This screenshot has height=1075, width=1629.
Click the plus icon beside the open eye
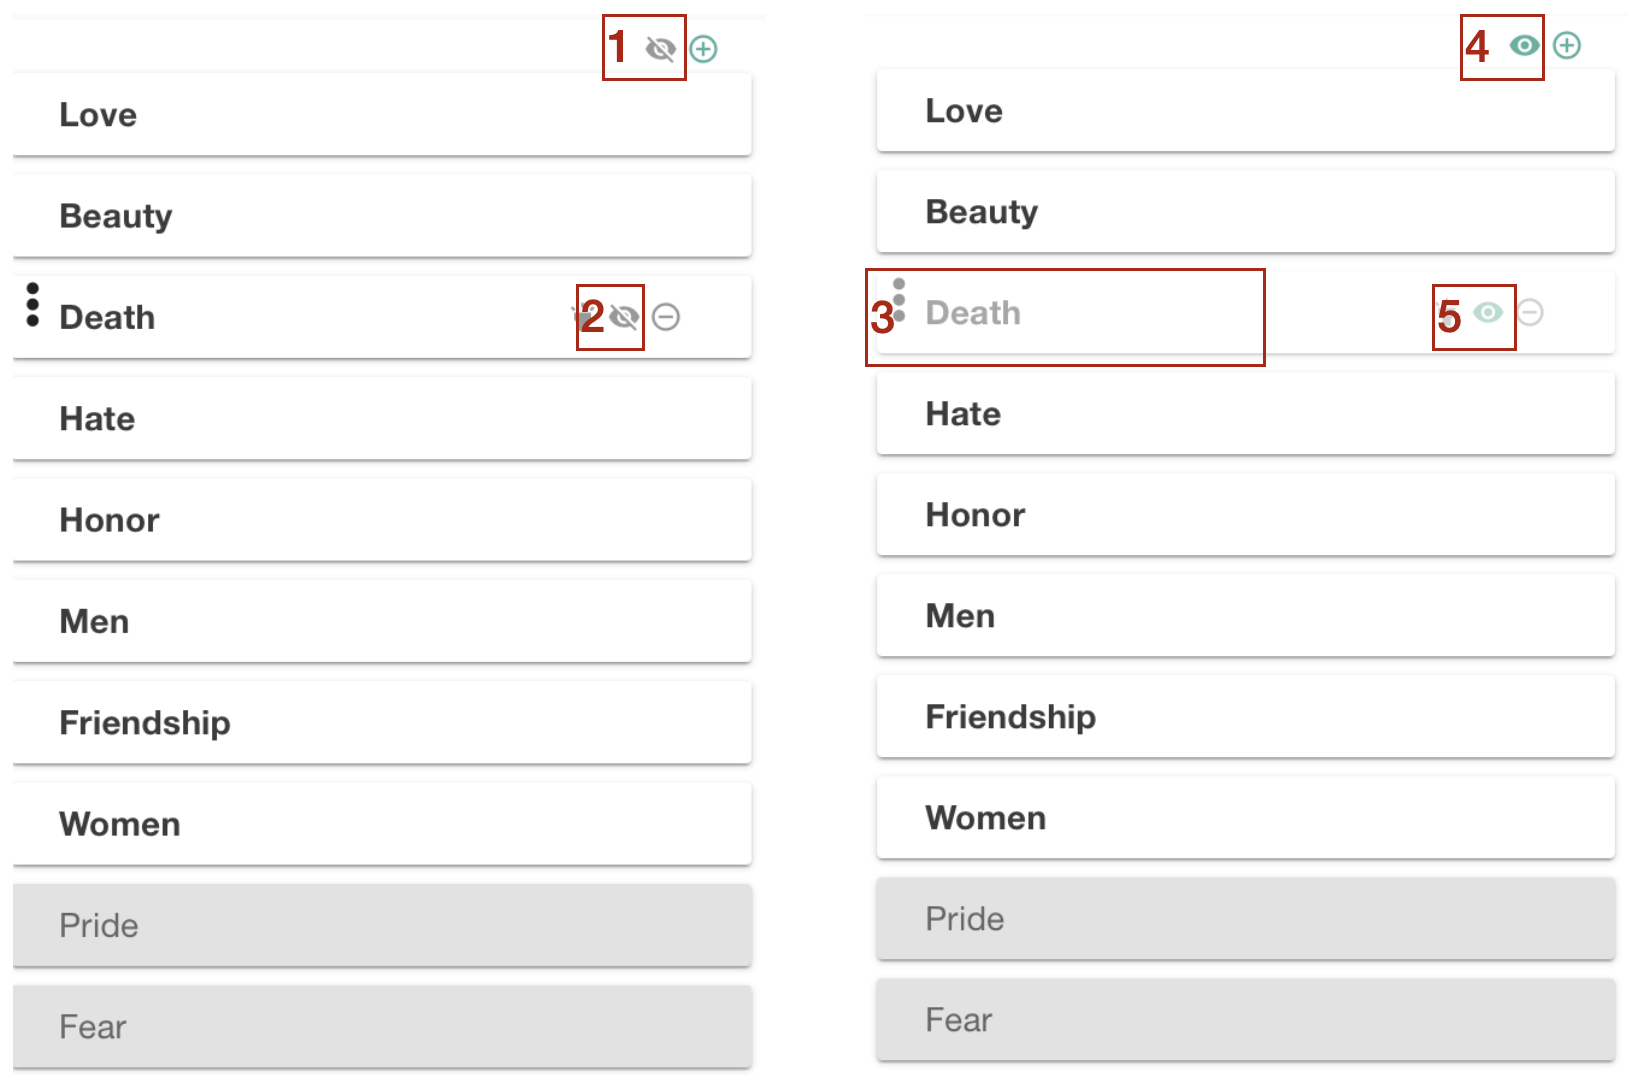click(x=1567, y=45)
